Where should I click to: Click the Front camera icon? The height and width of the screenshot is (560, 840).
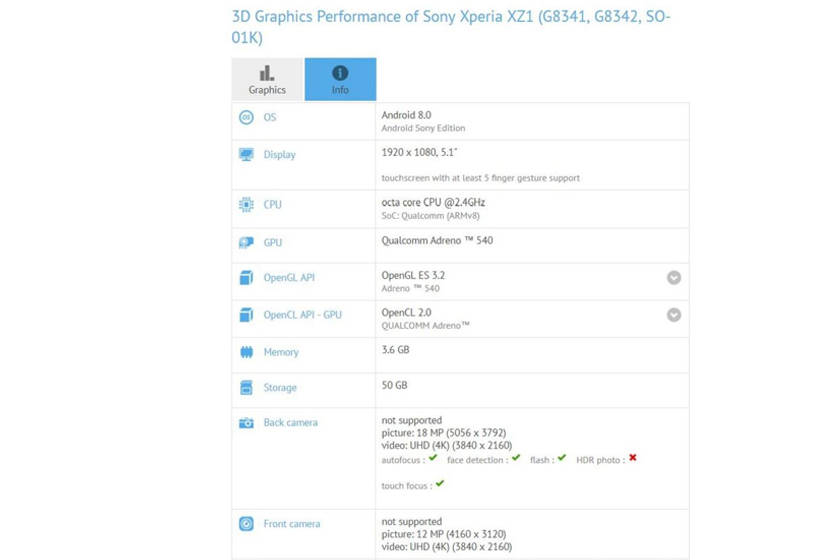246,524
